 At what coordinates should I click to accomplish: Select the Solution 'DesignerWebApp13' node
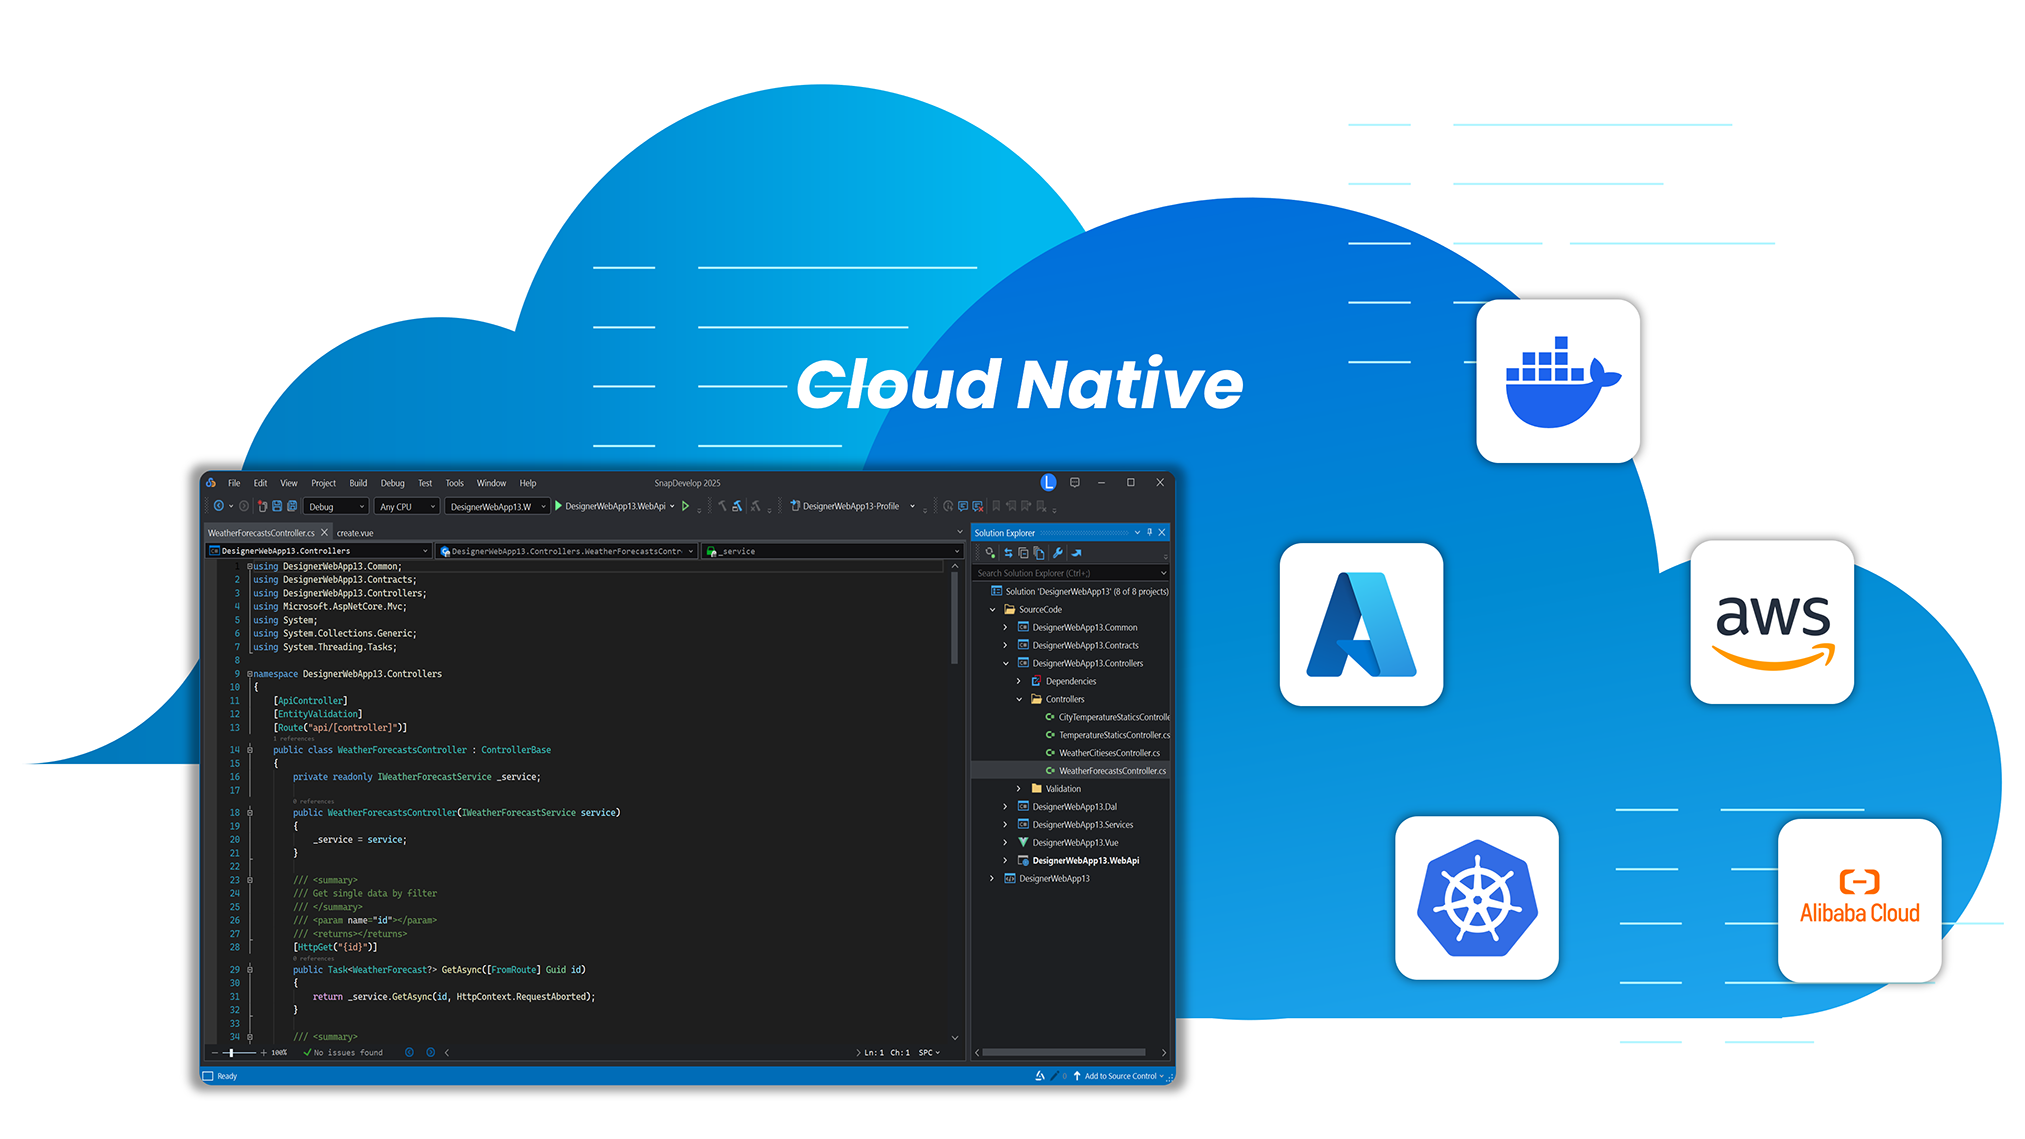(x=1079, y=591)
